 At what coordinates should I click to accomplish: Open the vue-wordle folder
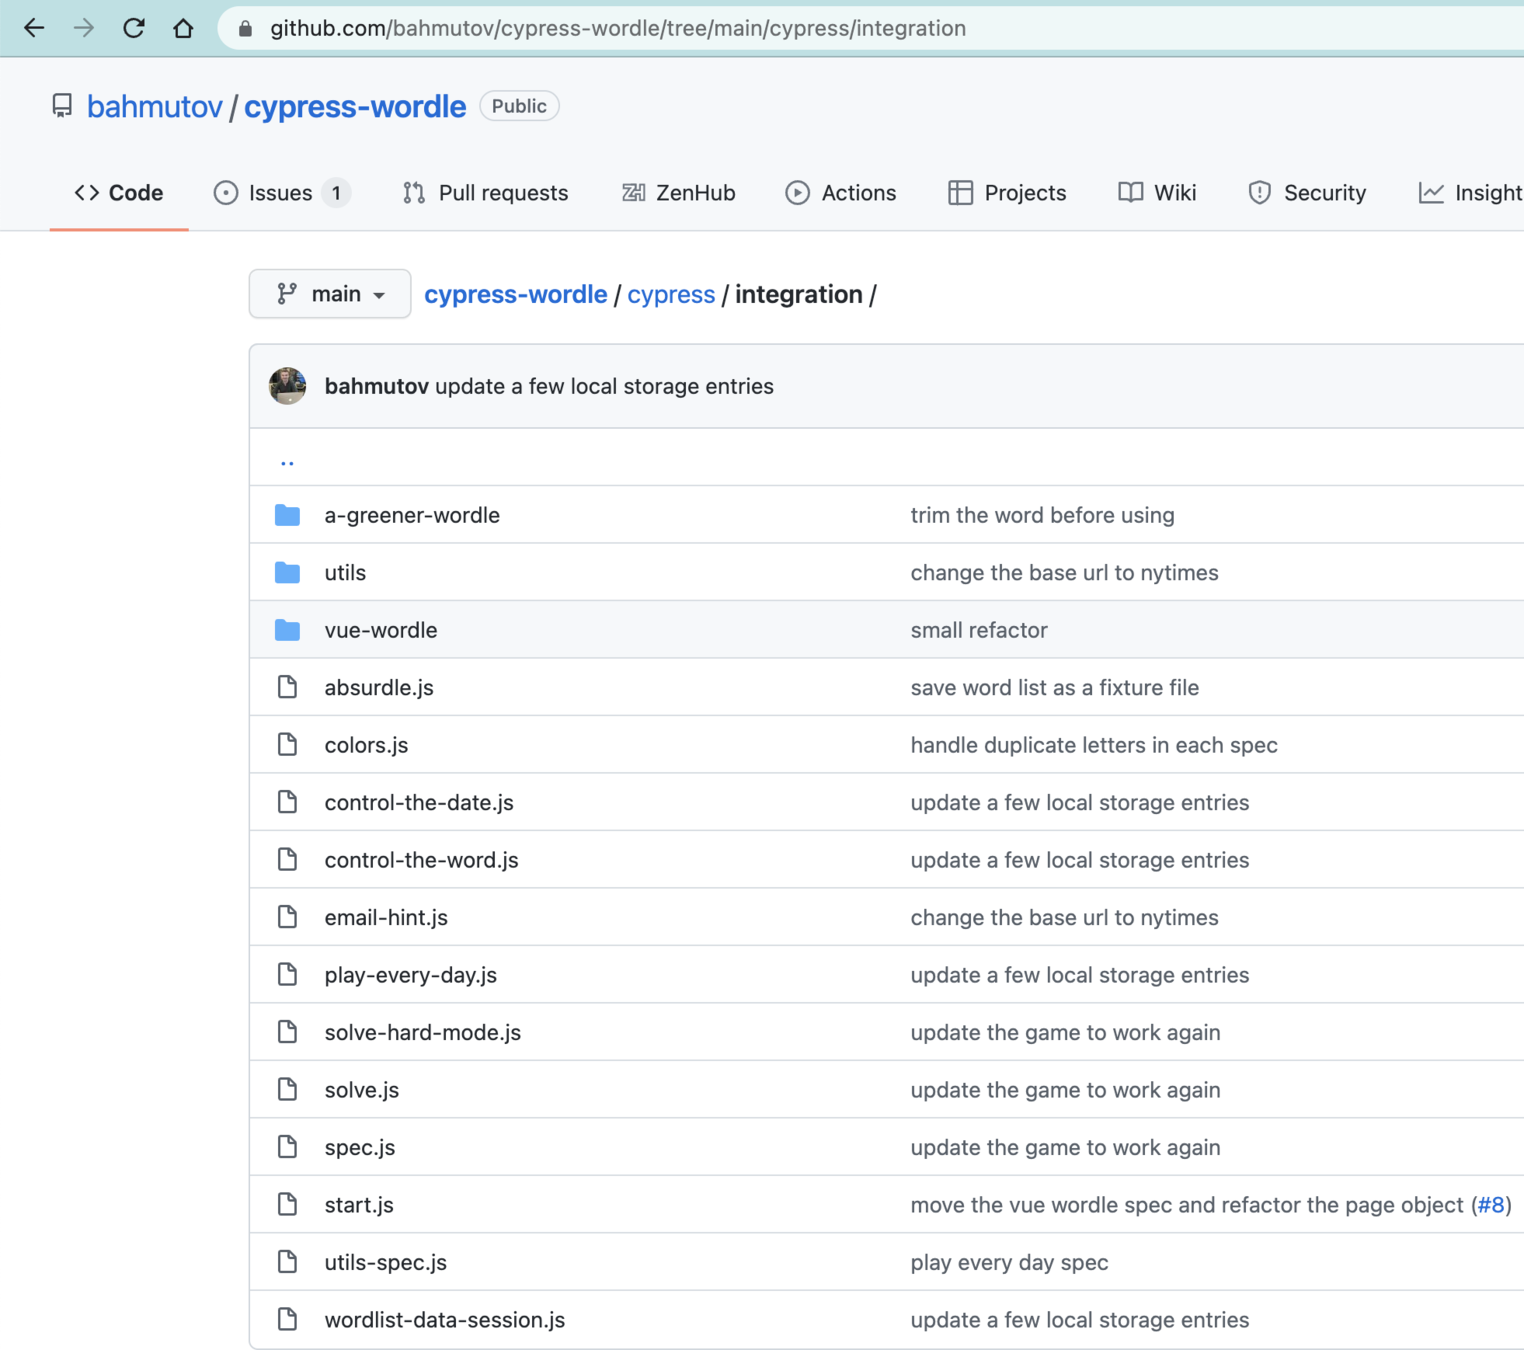coord(381,630)
